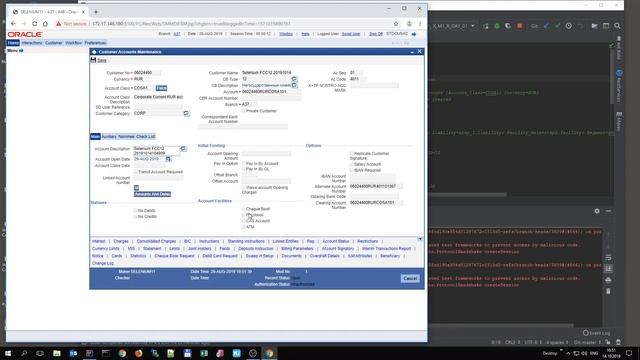
Task: Go to browser home page icon
Action: click(45, 24)
